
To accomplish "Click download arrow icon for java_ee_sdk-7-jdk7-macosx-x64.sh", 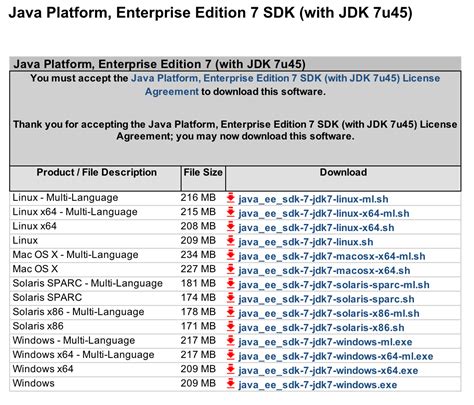I will point(231,269).
